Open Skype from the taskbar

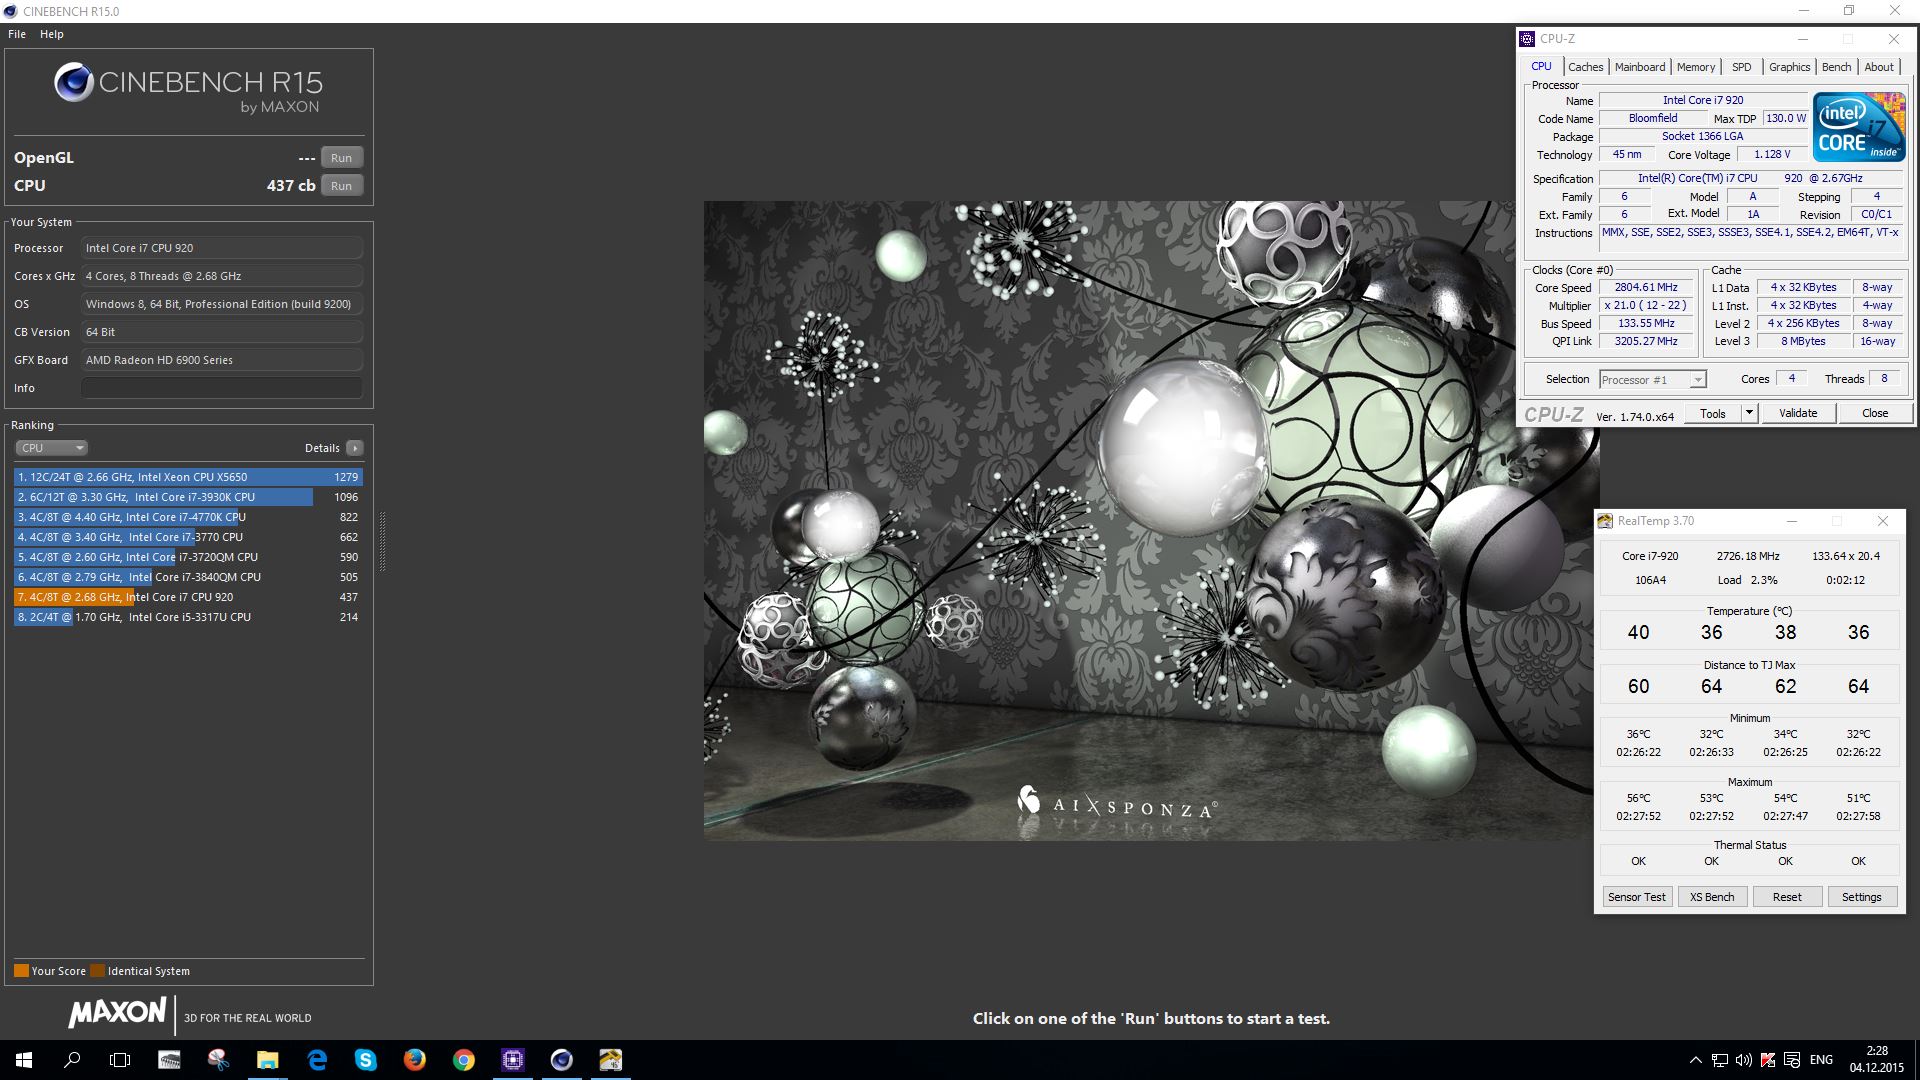point(366,1060)
